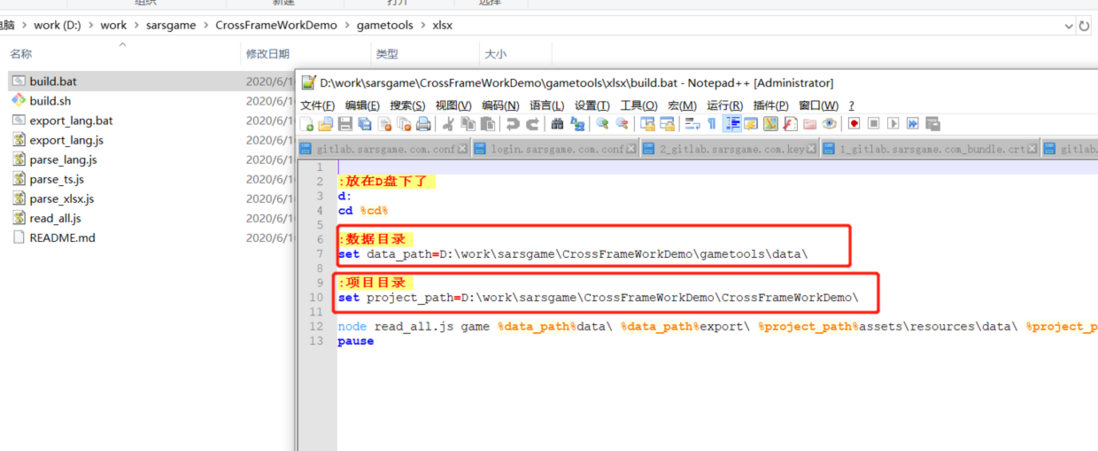1098x451 pixels.
Task: Click the Close All toolbar icon
Action: pyautogui.click(x=404, y=124)
